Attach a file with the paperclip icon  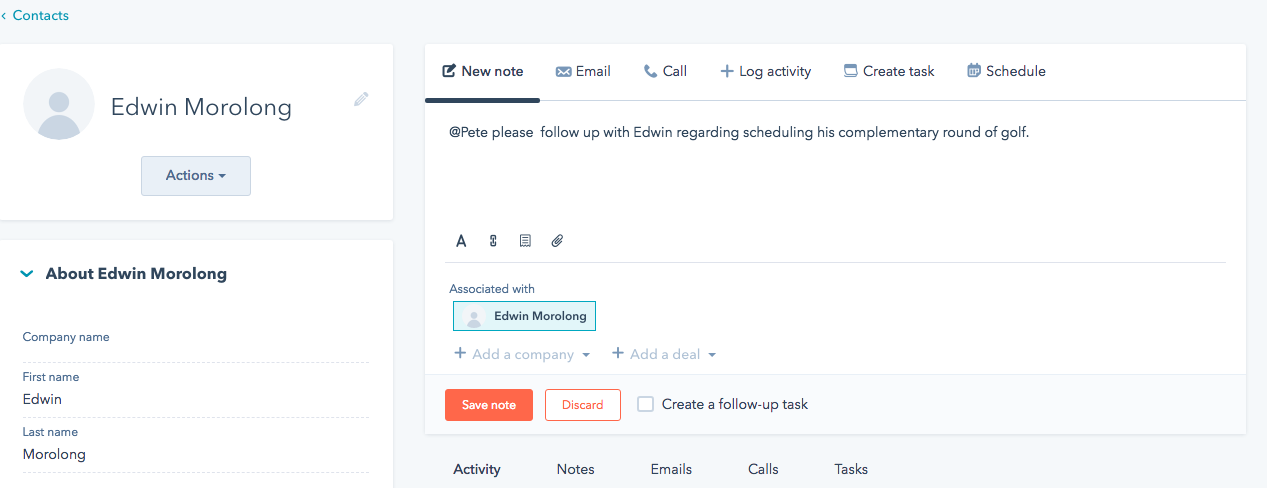point(558,241)
